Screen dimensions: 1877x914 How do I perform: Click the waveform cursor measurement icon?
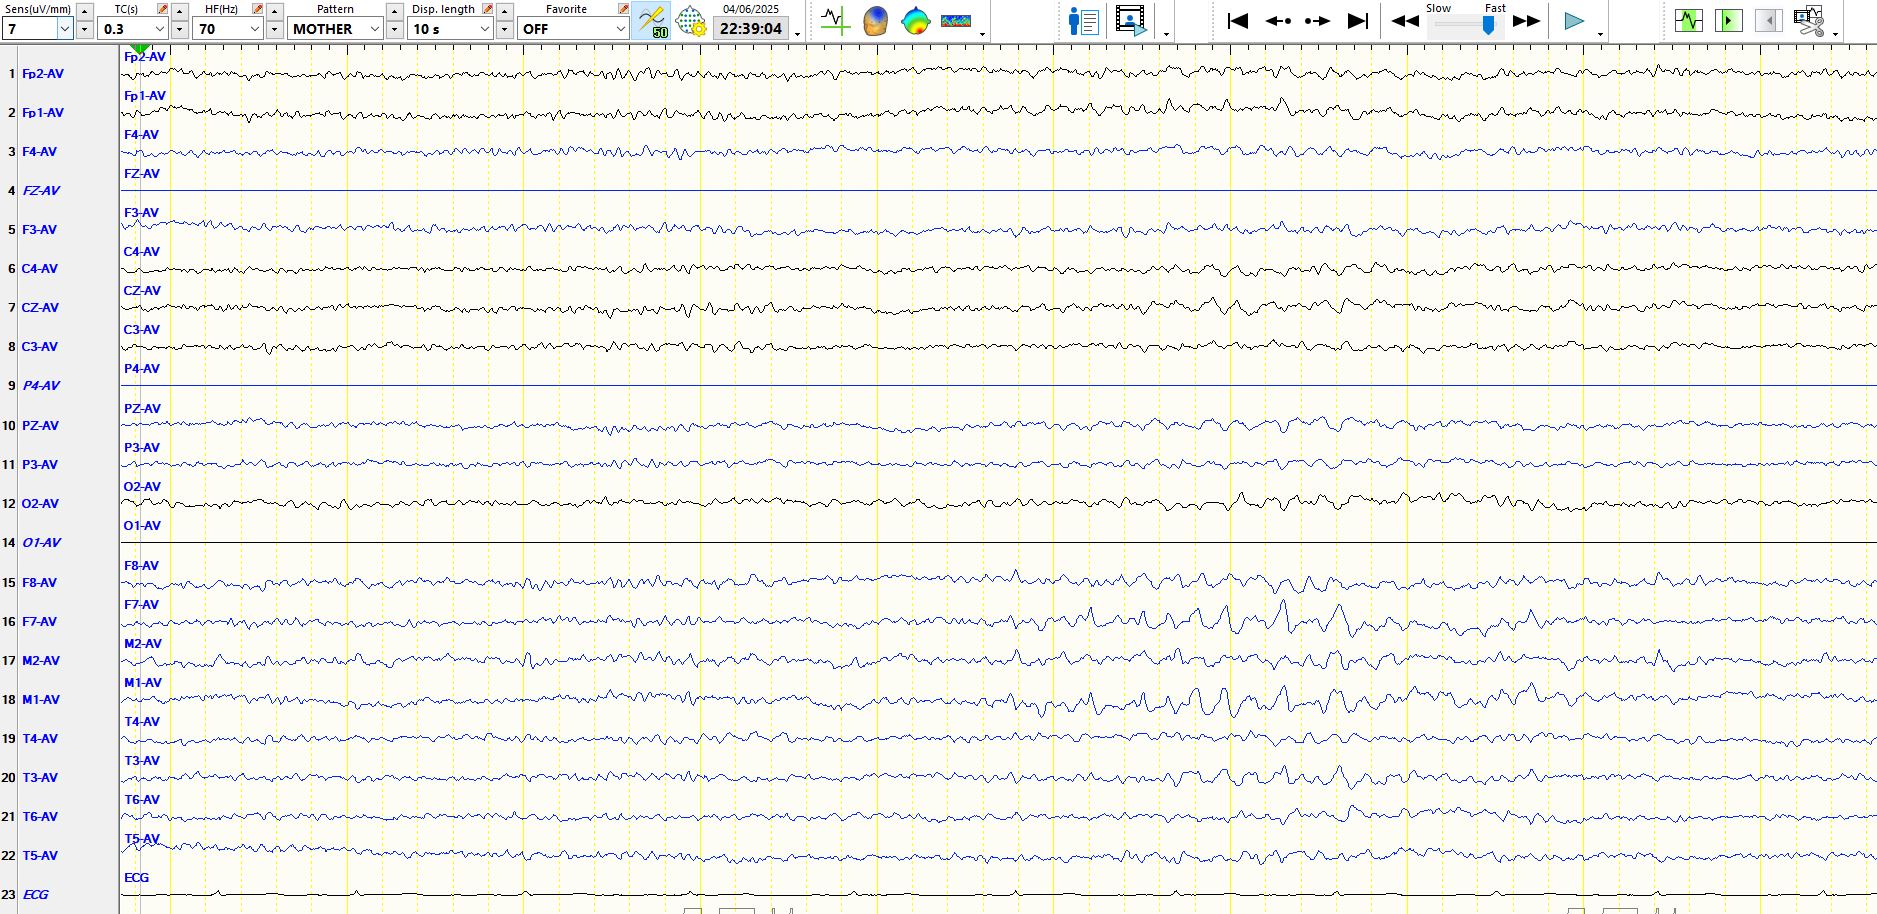[835, 20]
